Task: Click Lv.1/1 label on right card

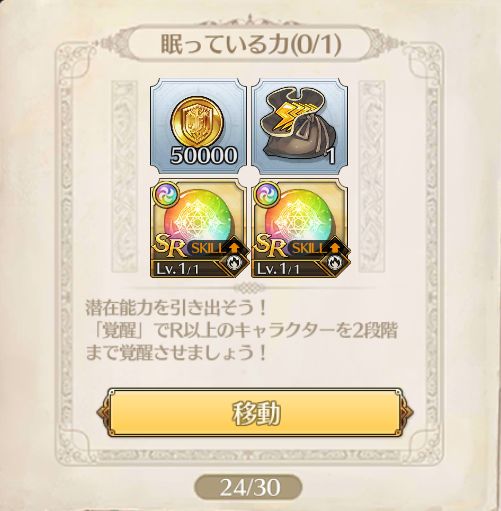Action: [x=279, y=269]
